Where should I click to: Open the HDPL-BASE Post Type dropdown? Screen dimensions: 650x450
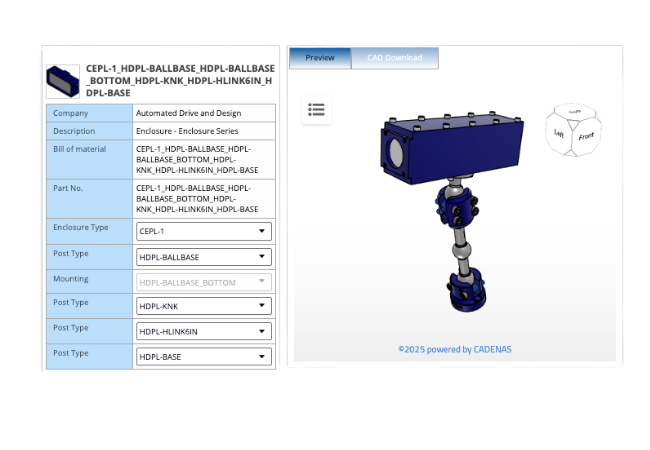pos(203,356)
